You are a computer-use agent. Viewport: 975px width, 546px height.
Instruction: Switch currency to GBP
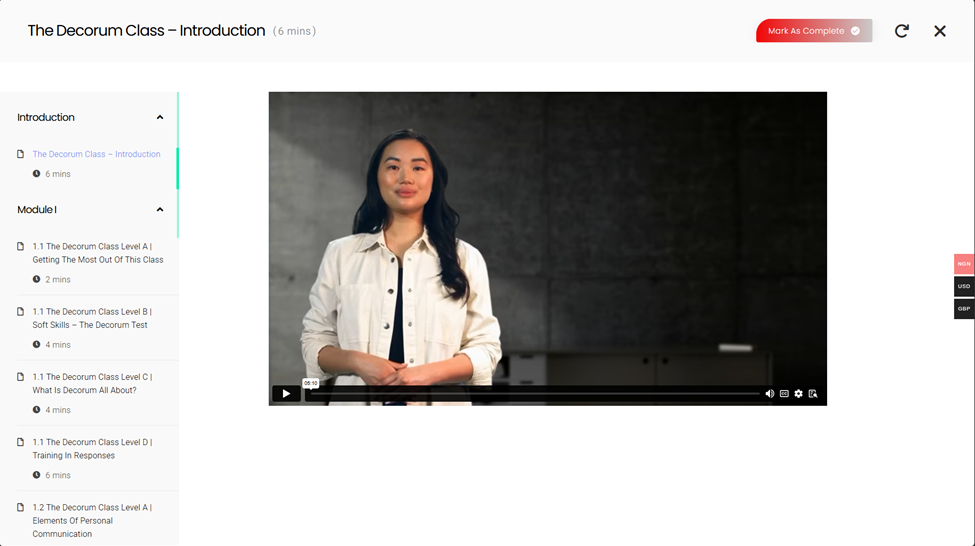pos(964,308)
